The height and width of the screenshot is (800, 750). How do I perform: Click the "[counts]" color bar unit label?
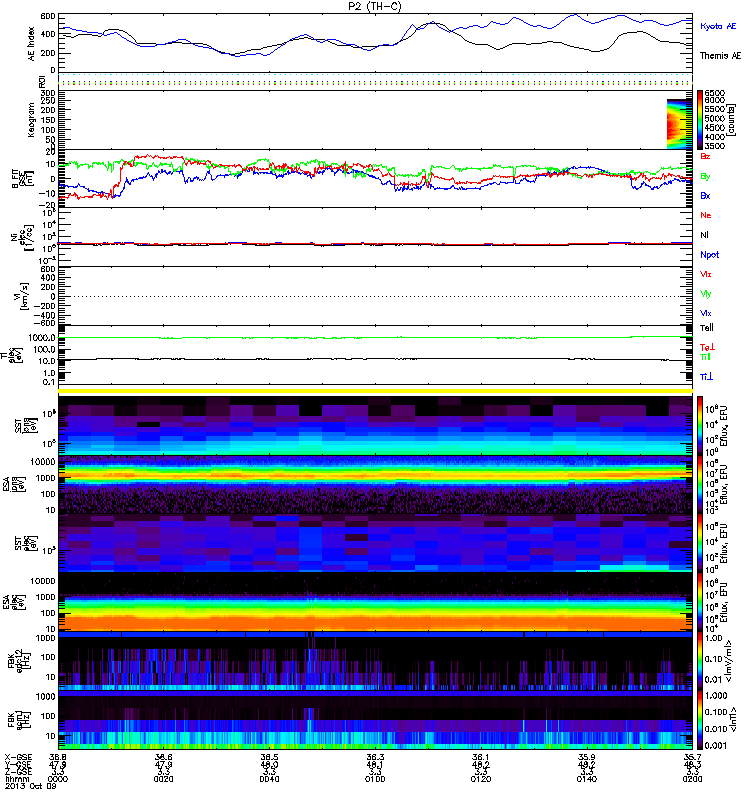[731, 120]
